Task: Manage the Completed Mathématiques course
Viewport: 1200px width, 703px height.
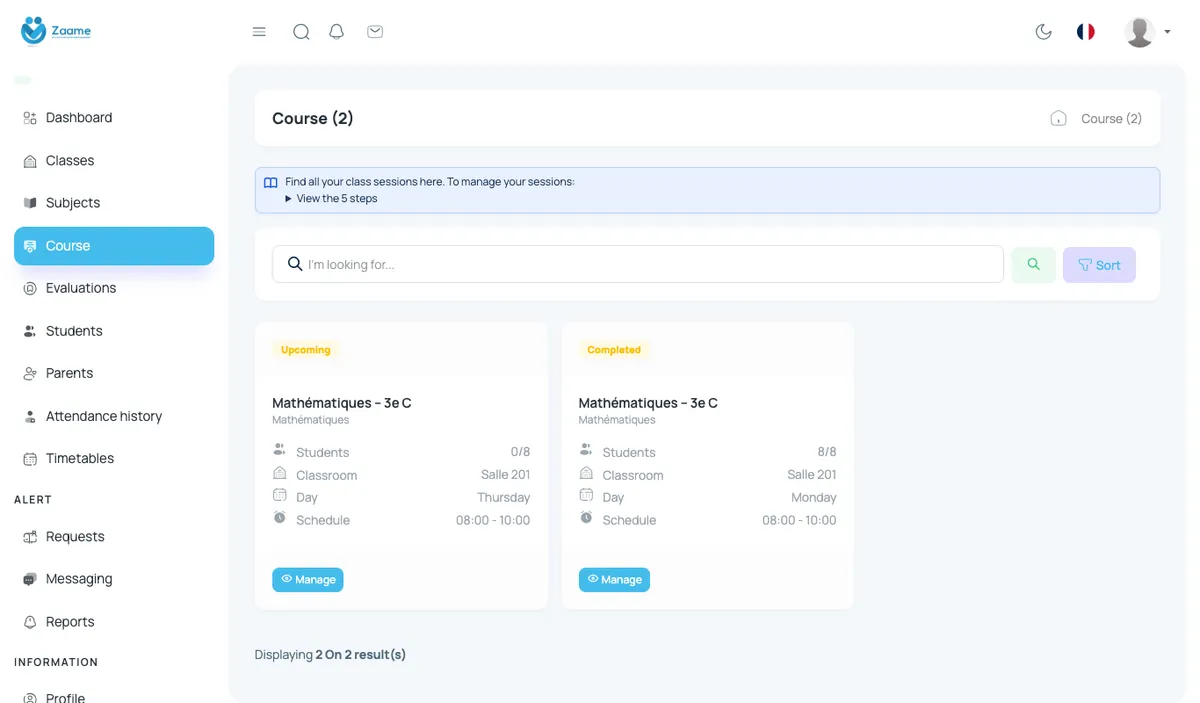Action: pyautogui.click(x=614, y=580)
